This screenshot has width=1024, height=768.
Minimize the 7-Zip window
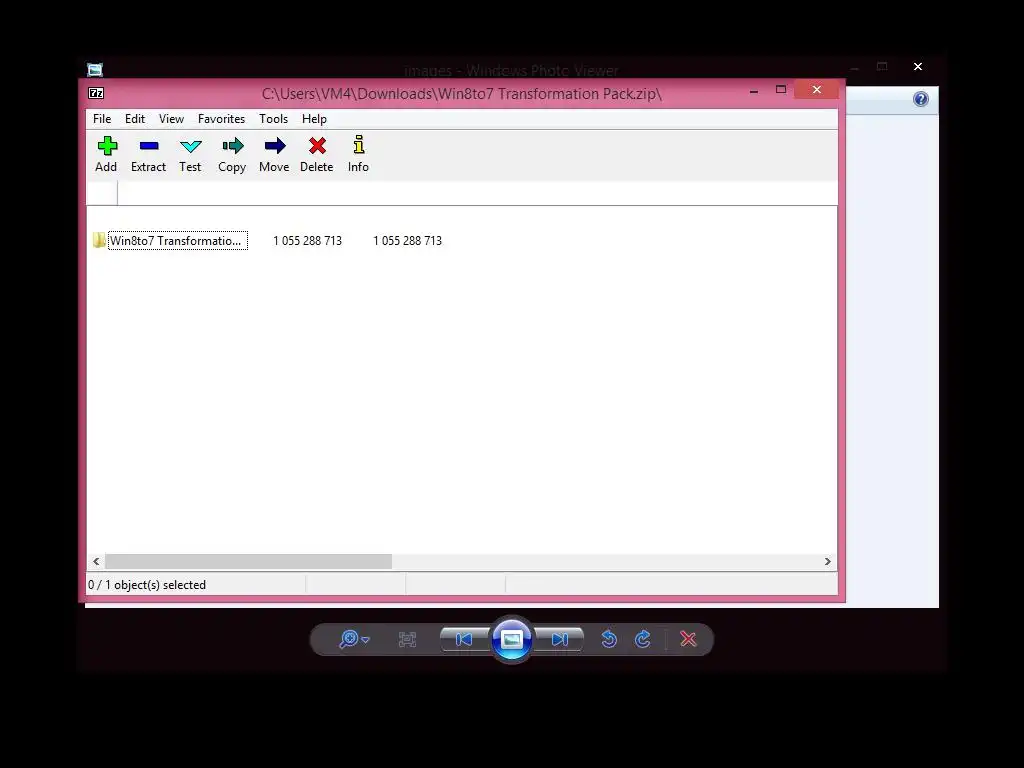(x=754, y=91)
